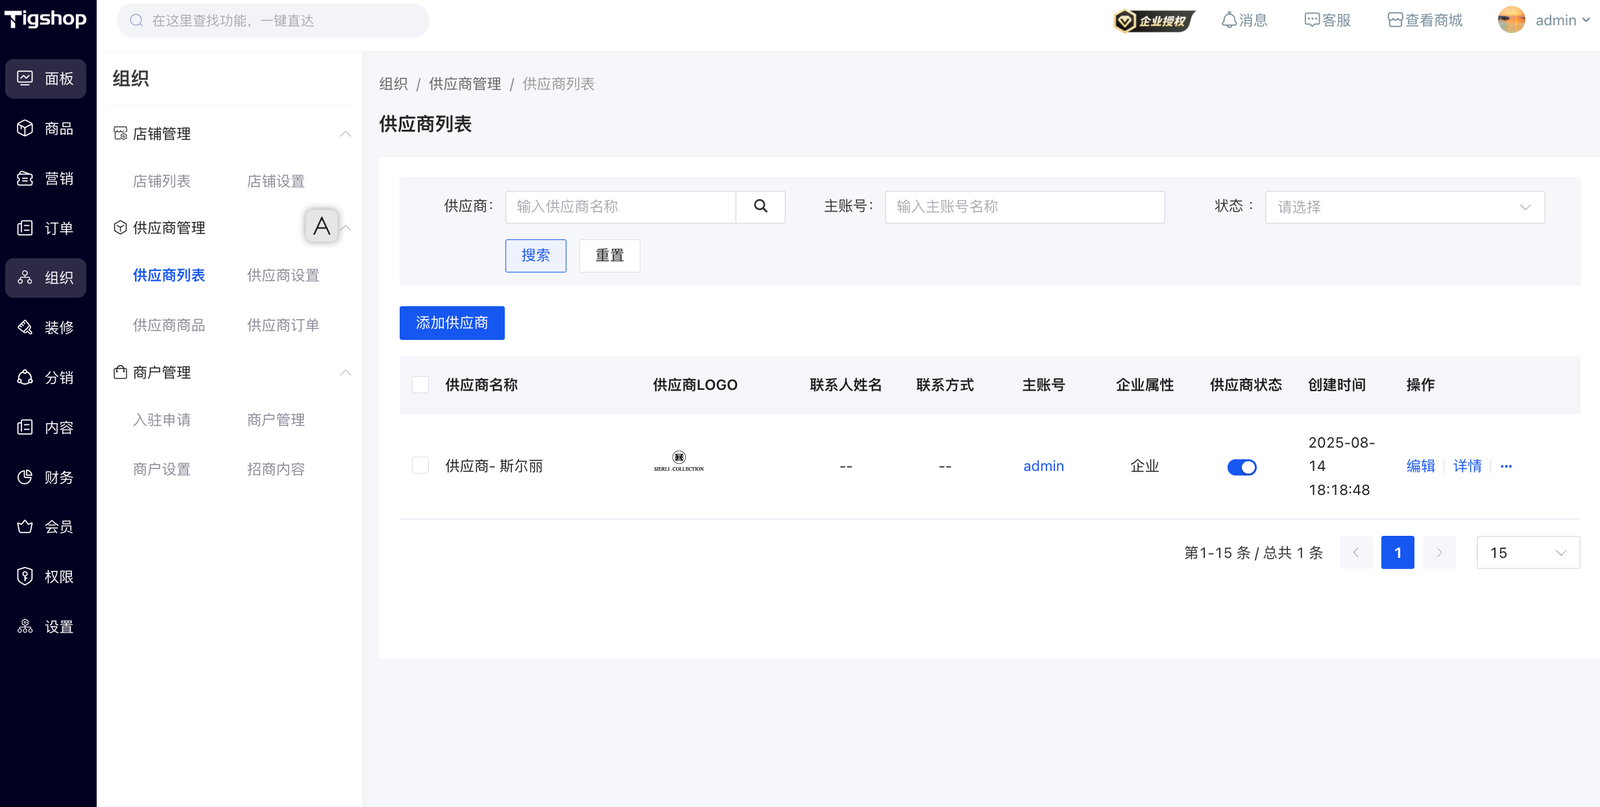Screen dimensions: 1600x807
Task: Check the select-all checkbox in table header
Action: [421, 385]
